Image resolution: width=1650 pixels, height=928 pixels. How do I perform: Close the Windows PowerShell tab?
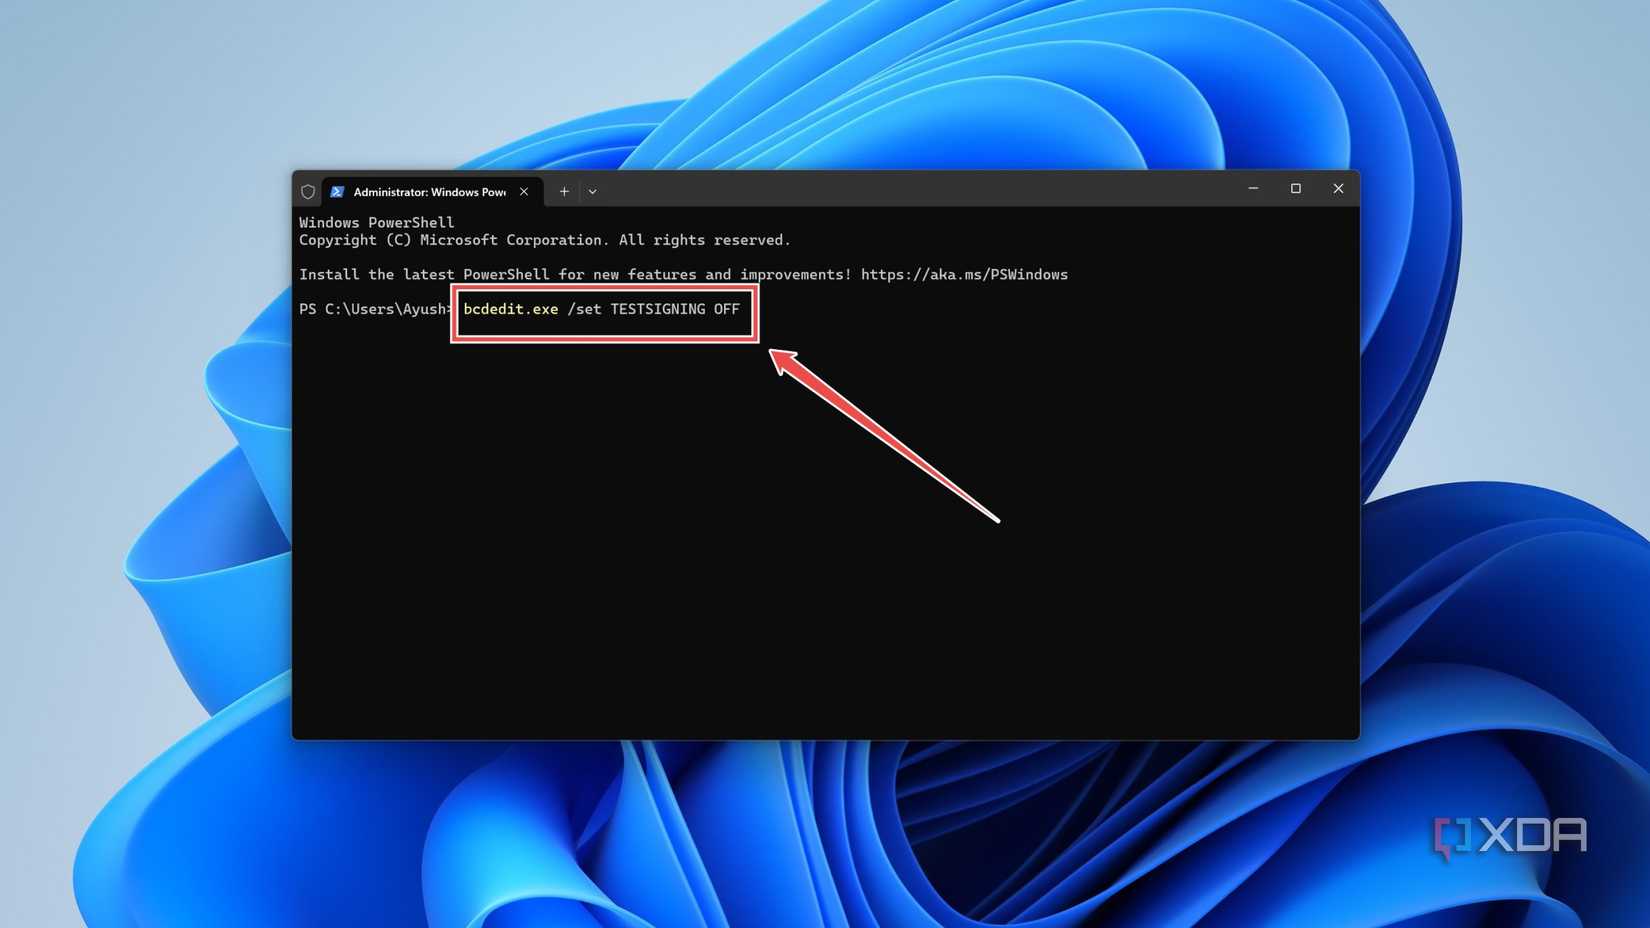(x=524, y=192)
